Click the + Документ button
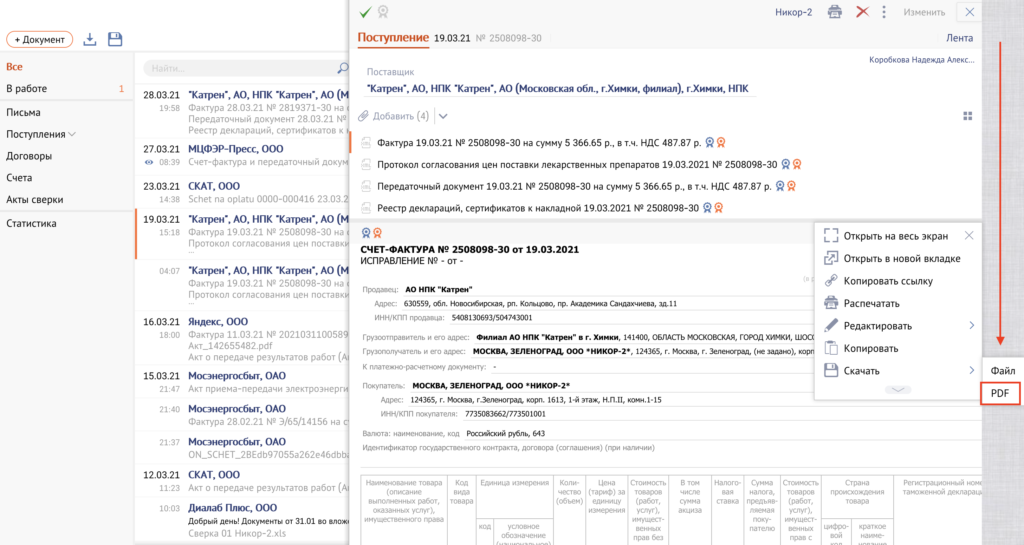Screen dimensions: 1024x545 (40, 39)
